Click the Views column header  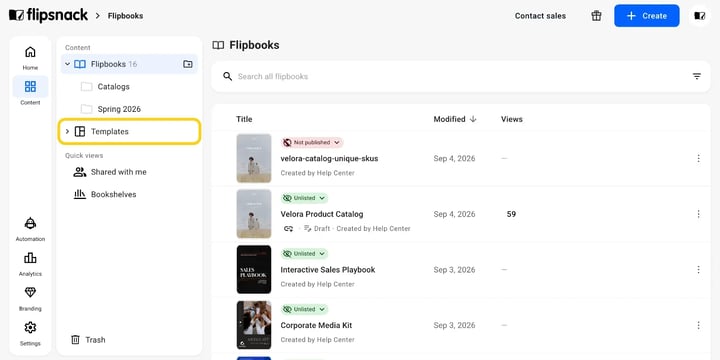coord(512,119)
